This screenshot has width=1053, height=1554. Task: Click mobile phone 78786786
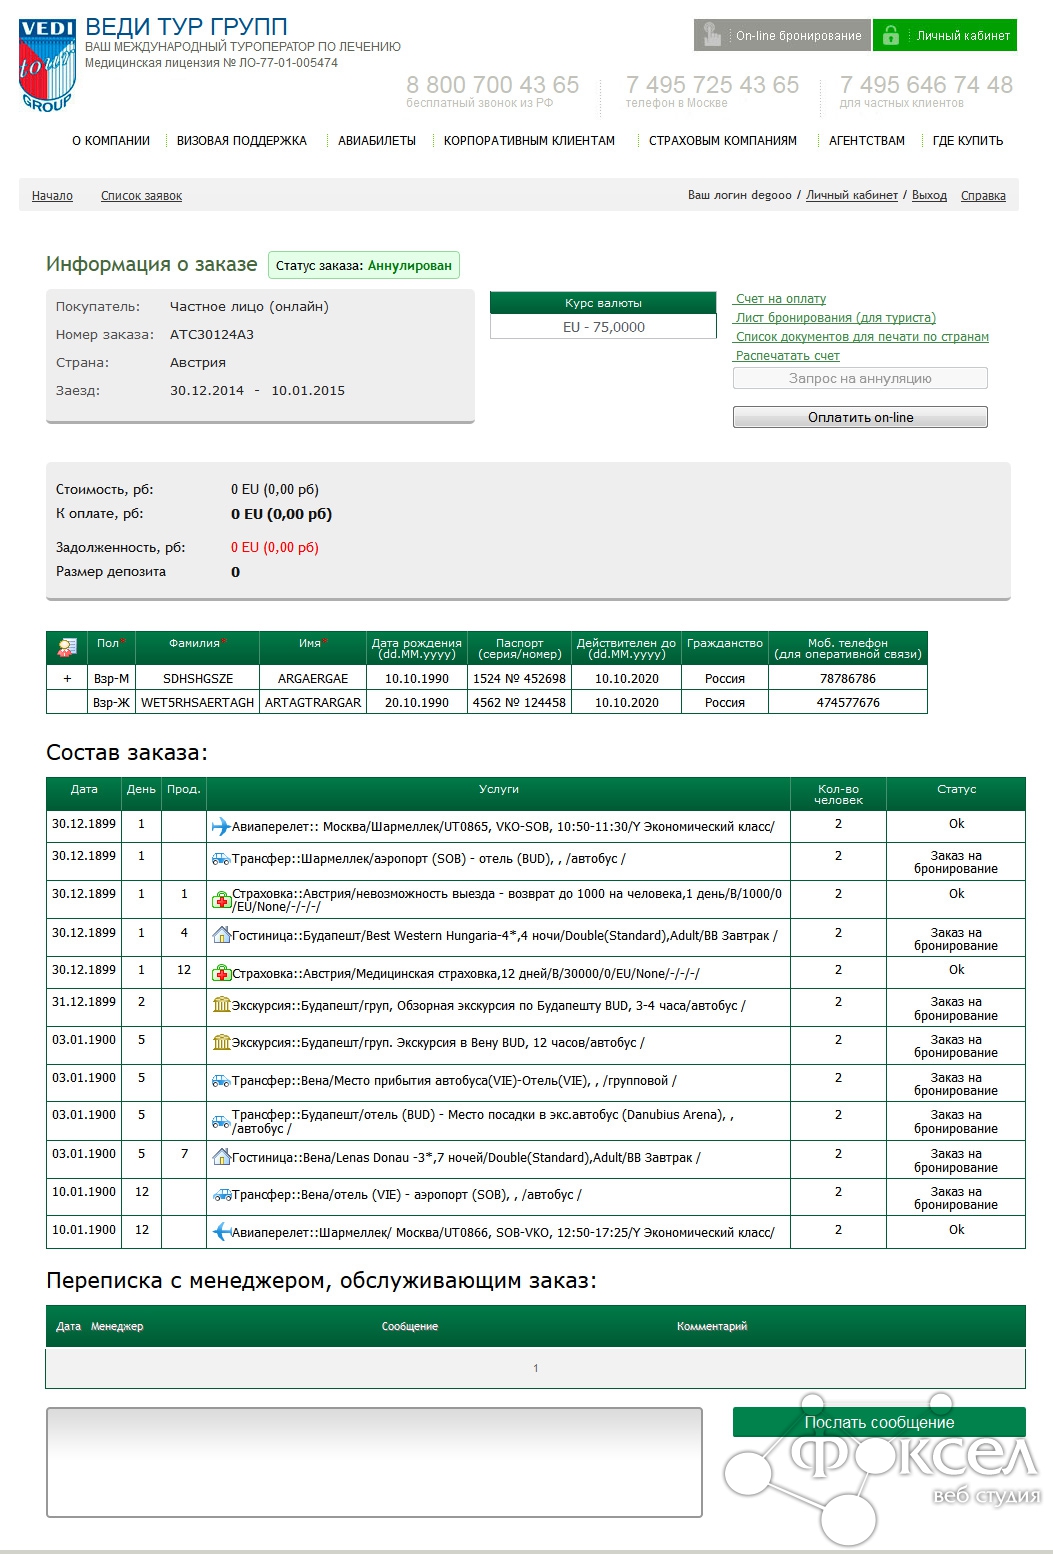(x=848, y=678)
